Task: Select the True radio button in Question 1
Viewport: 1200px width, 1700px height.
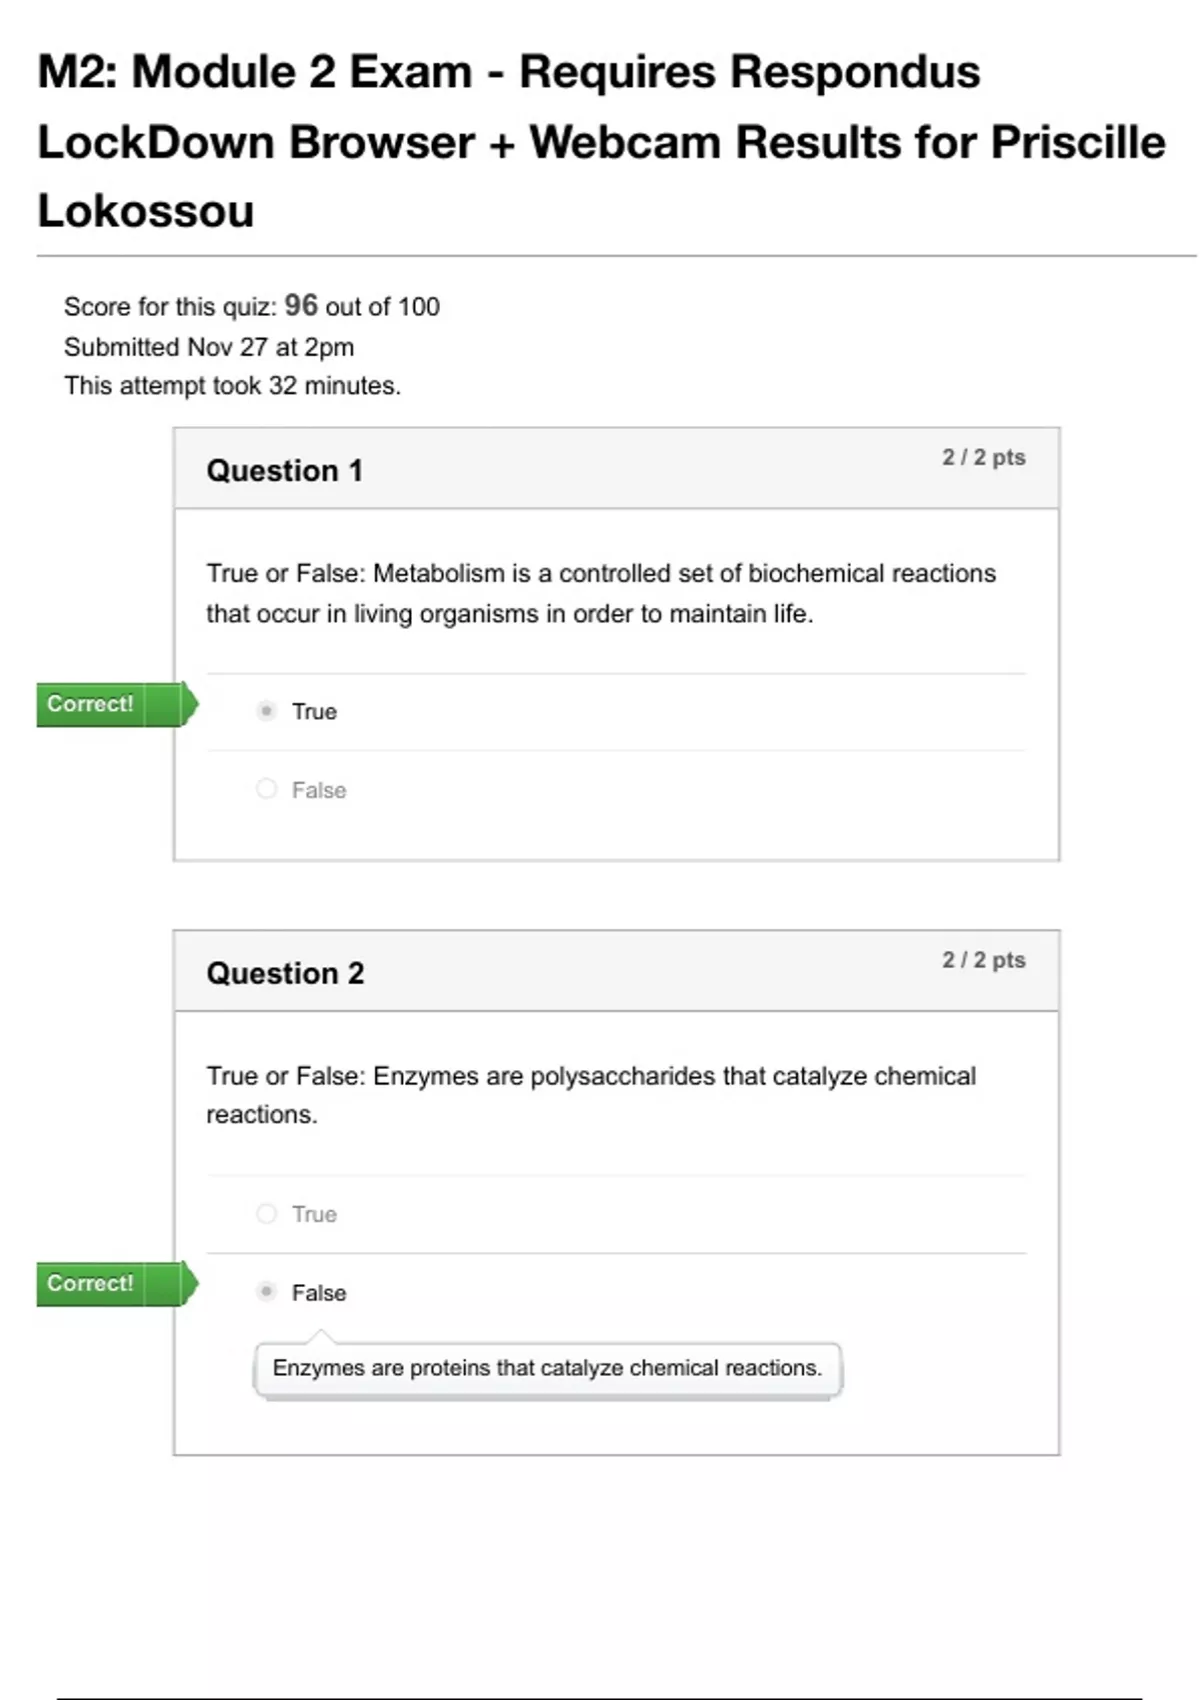Action: (266, 711)
